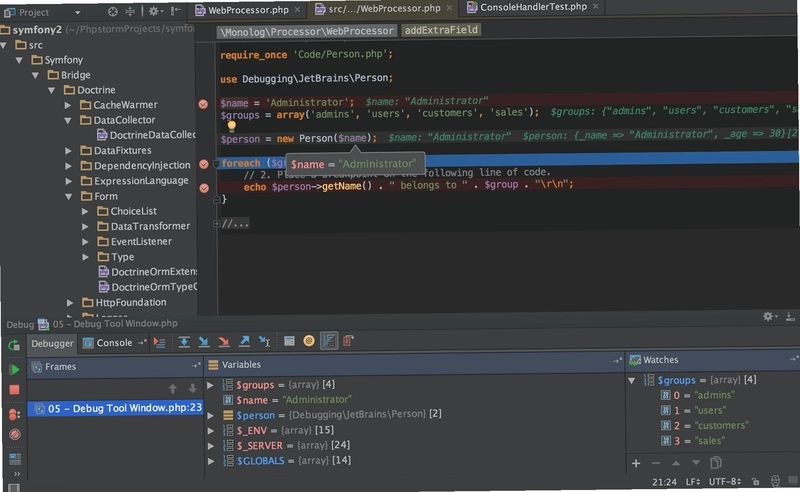Hide the Debug tool window

[790, 316]
